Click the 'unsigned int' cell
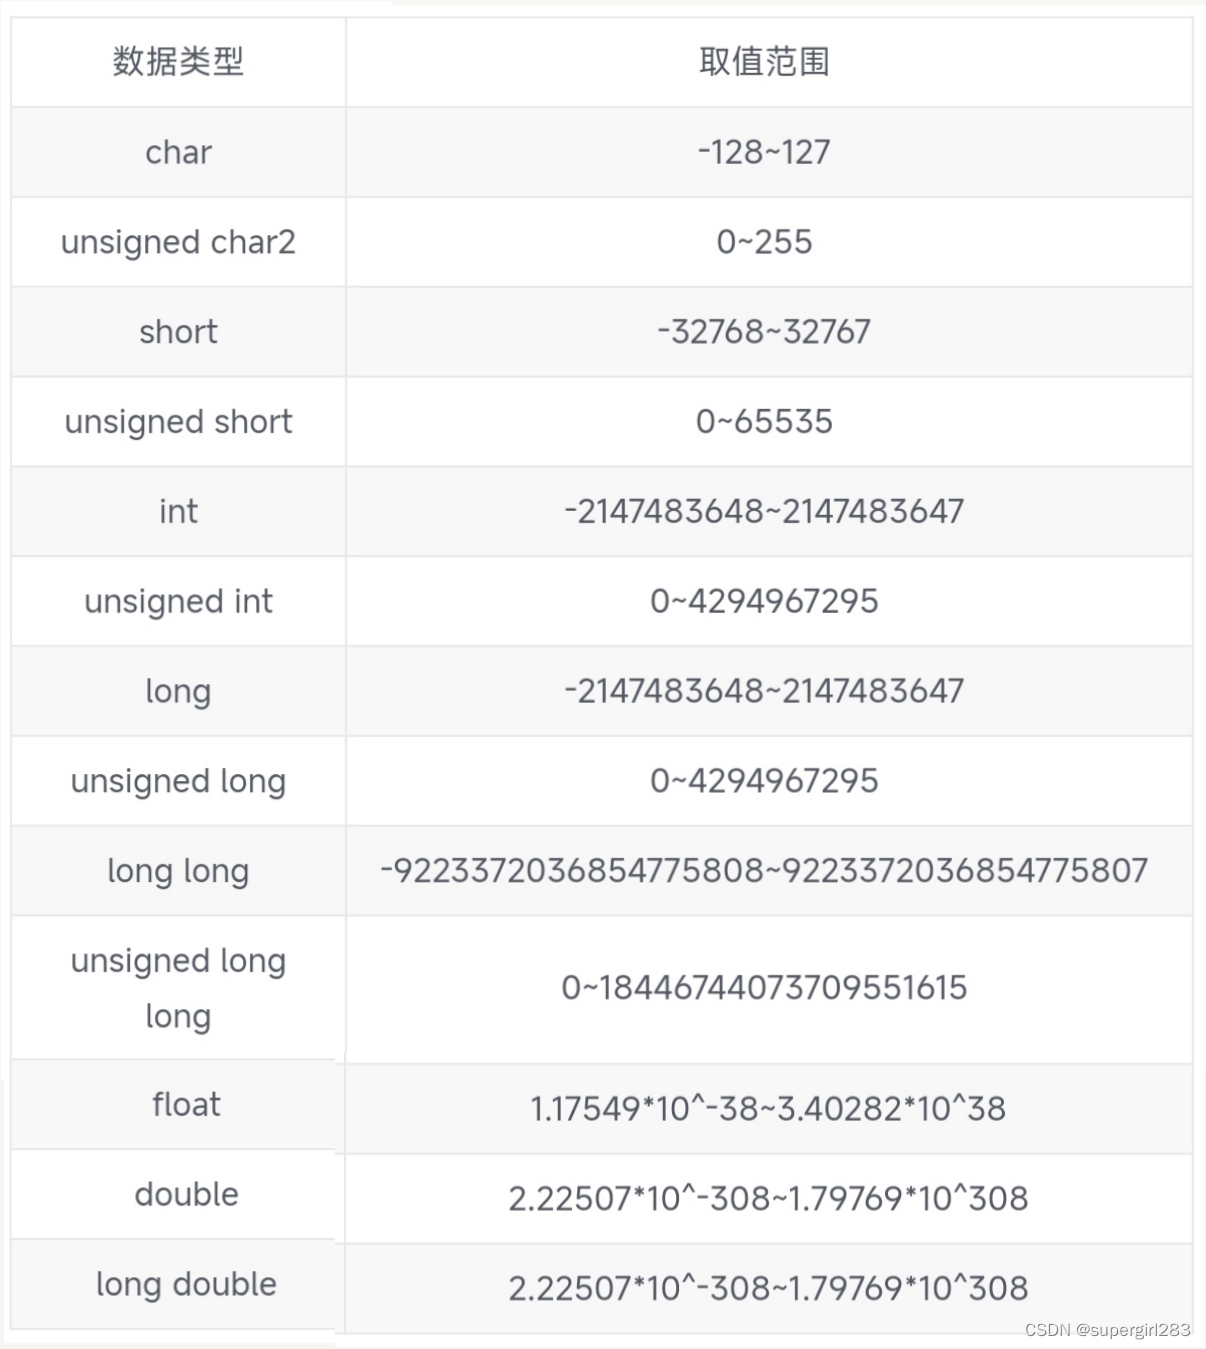1206x1349 pixels. point(178,602)
